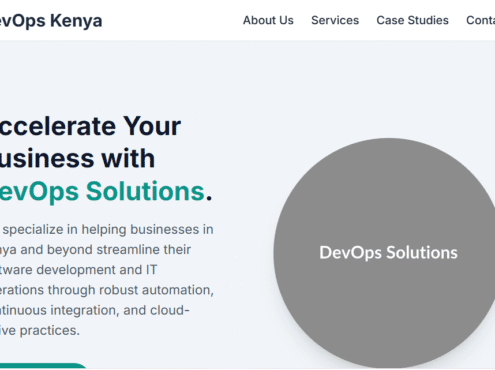Click the teal 'DevOps Solutions' heading text
This screenshot has width=495, height=370.
point(102,191)
